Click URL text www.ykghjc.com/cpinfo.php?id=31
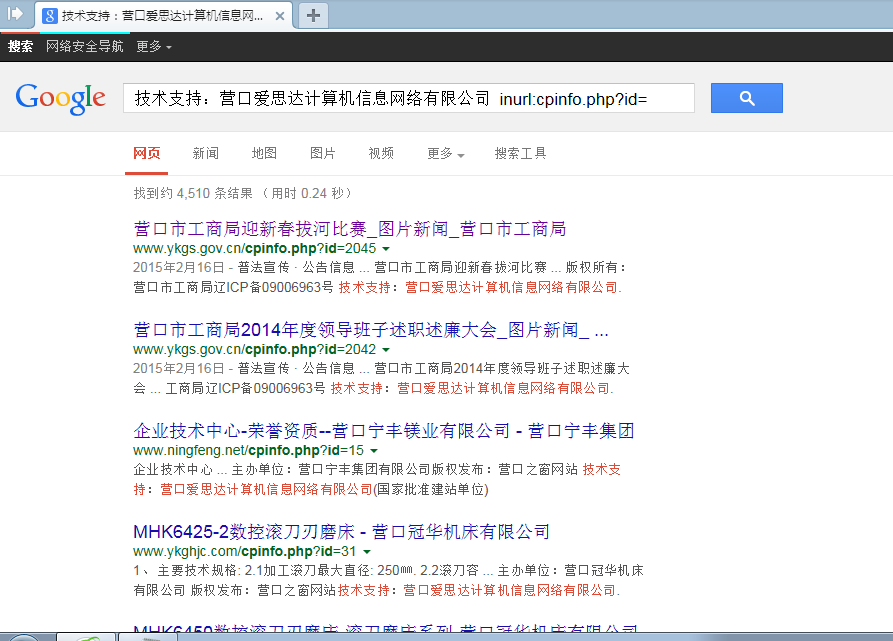Screen dimensions: 893x641 245,551
